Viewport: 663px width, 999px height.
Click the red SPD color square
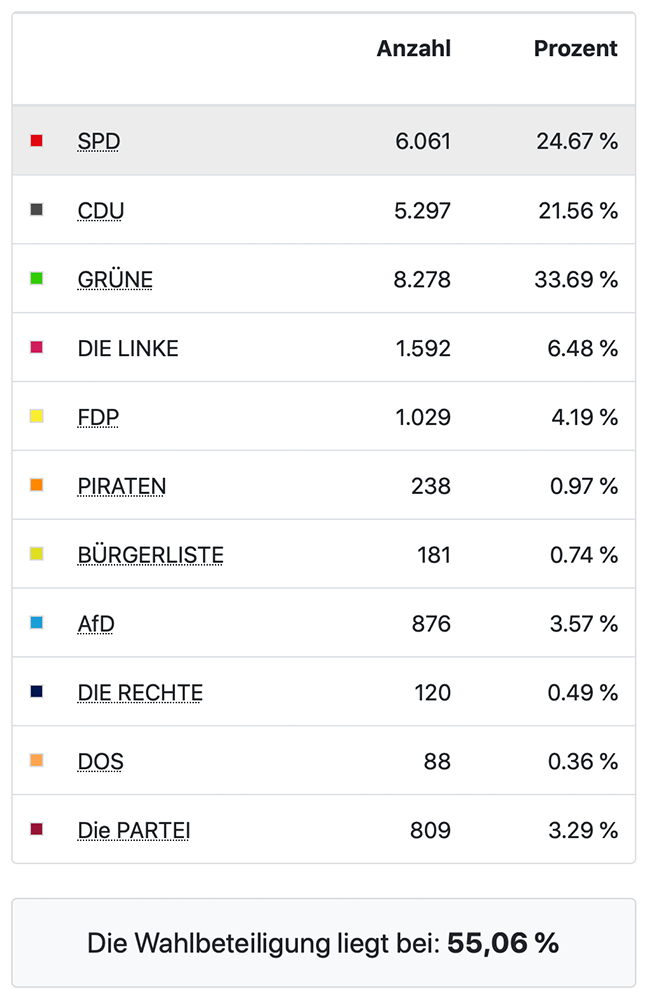[x=37, y=141]
